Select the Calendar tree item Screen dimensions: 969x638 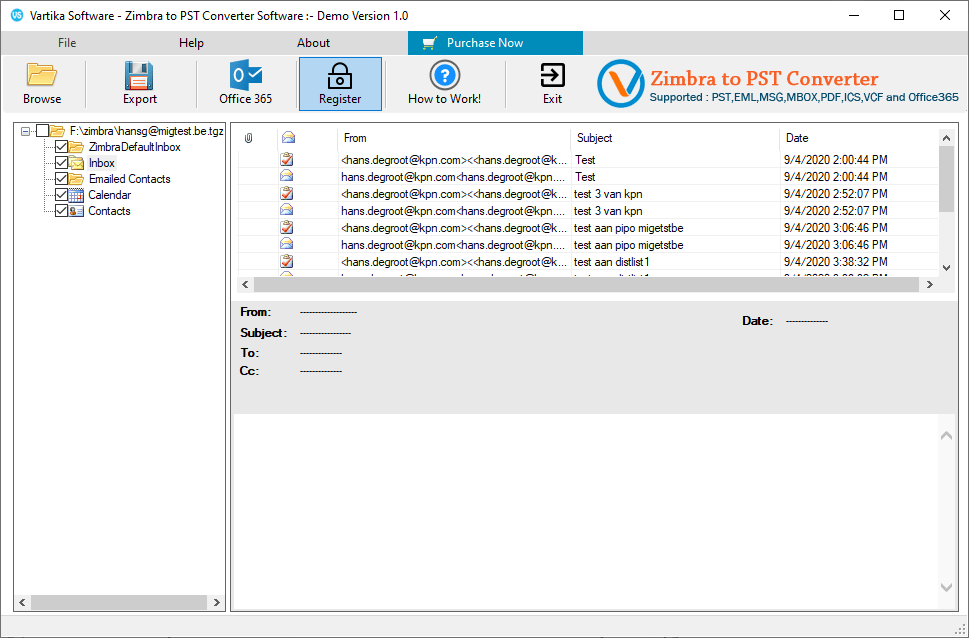[x=109, y=195]
